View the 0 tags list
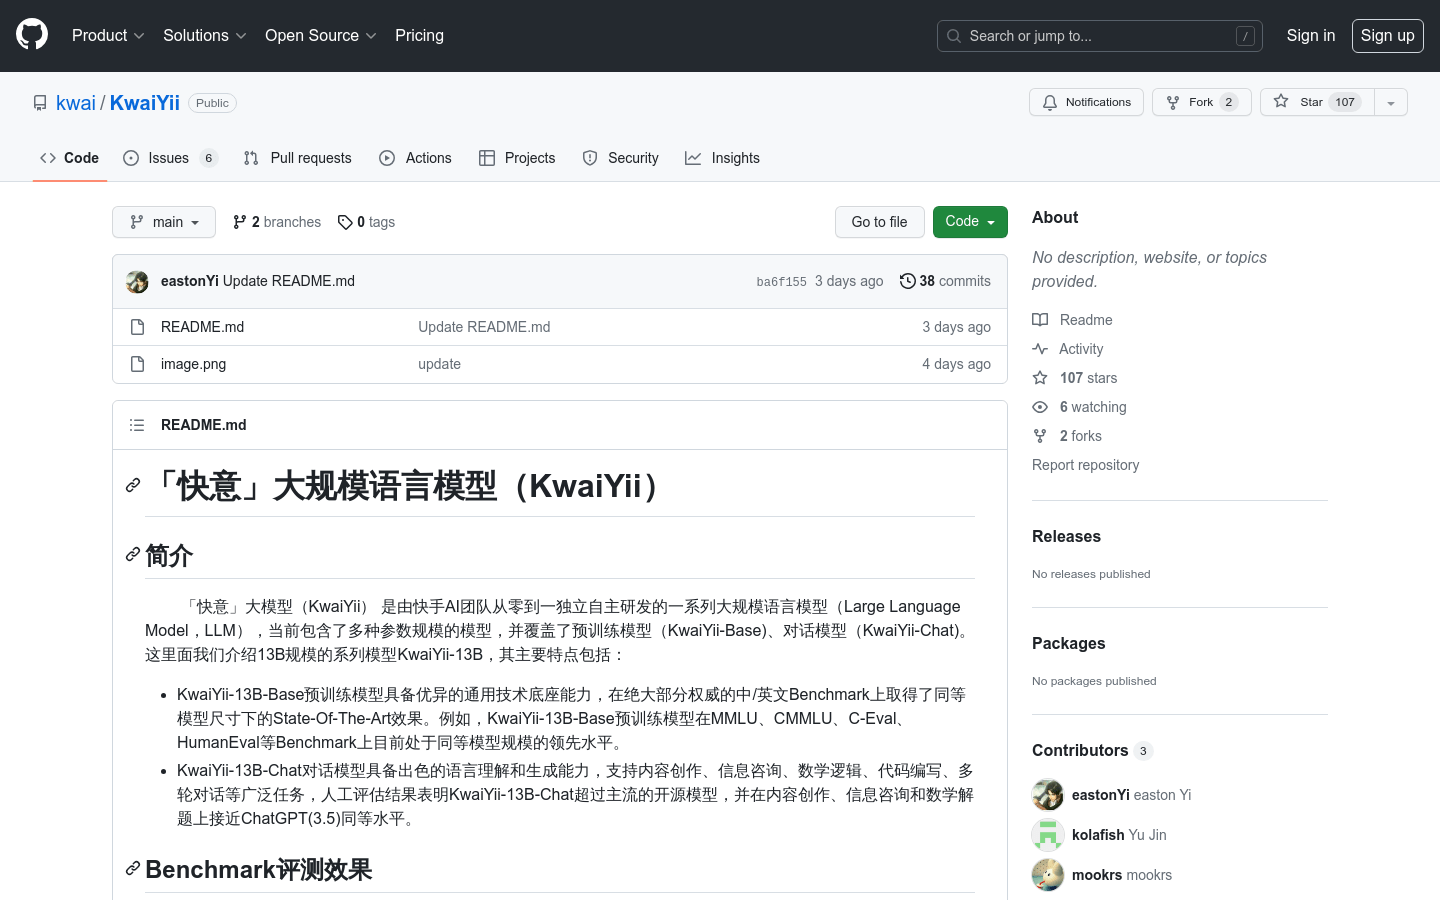Viewport: 1440px width, 900px height. (366, 222)
